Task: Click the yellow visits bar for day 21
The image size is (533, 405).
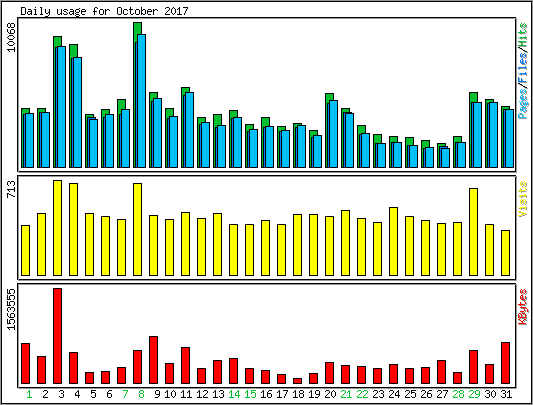Action: (x=345, y=243)
